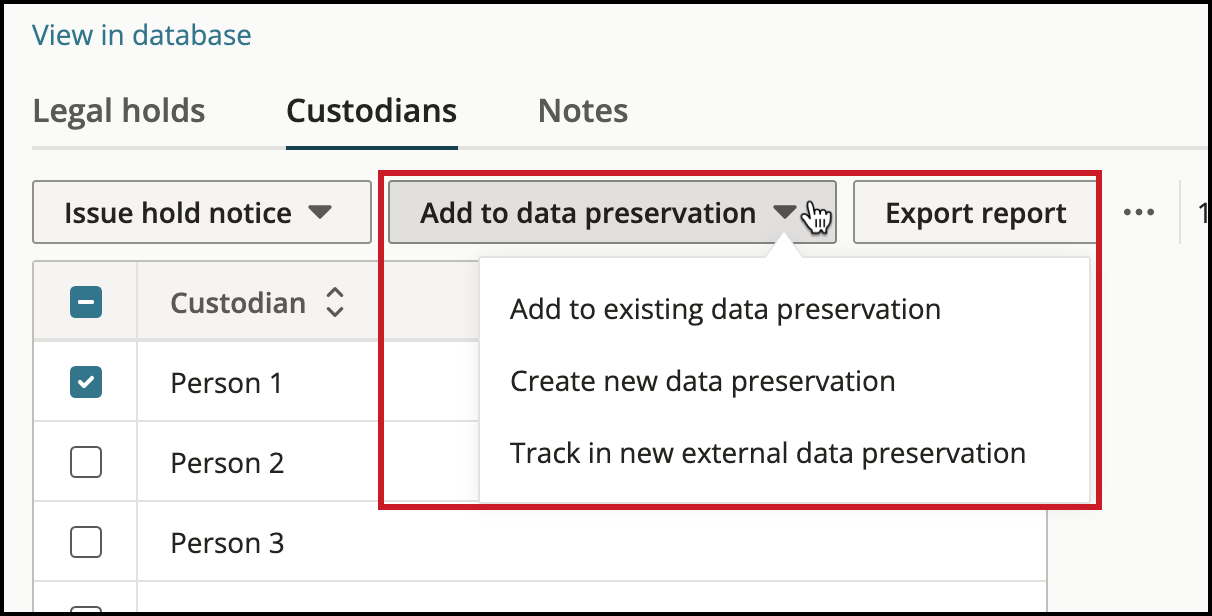Viewport: 1212px width, 616px height.
Task: Follow the View in database link
Action: pos(142,36)
